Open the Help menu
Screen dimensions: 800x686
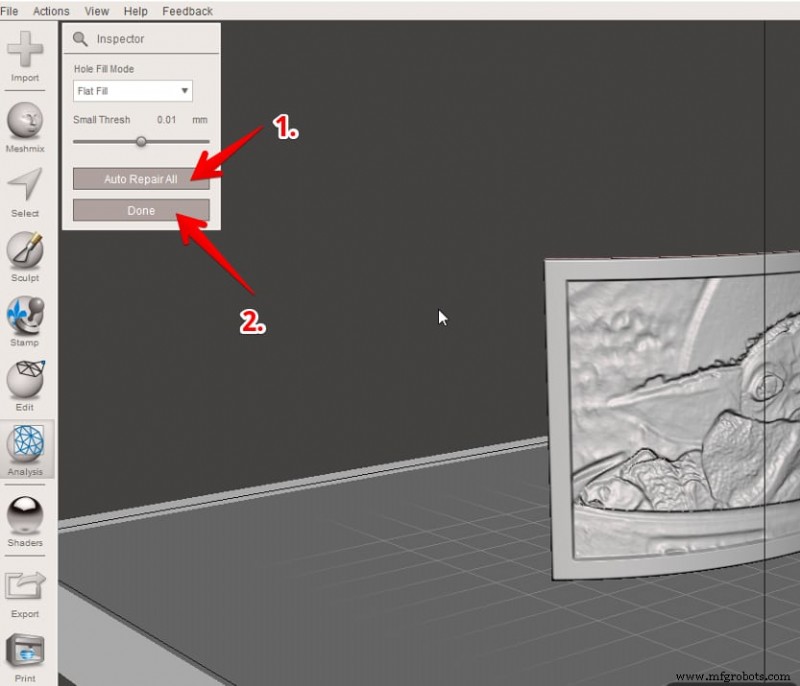pyautogui.click(x=135, y=11)
